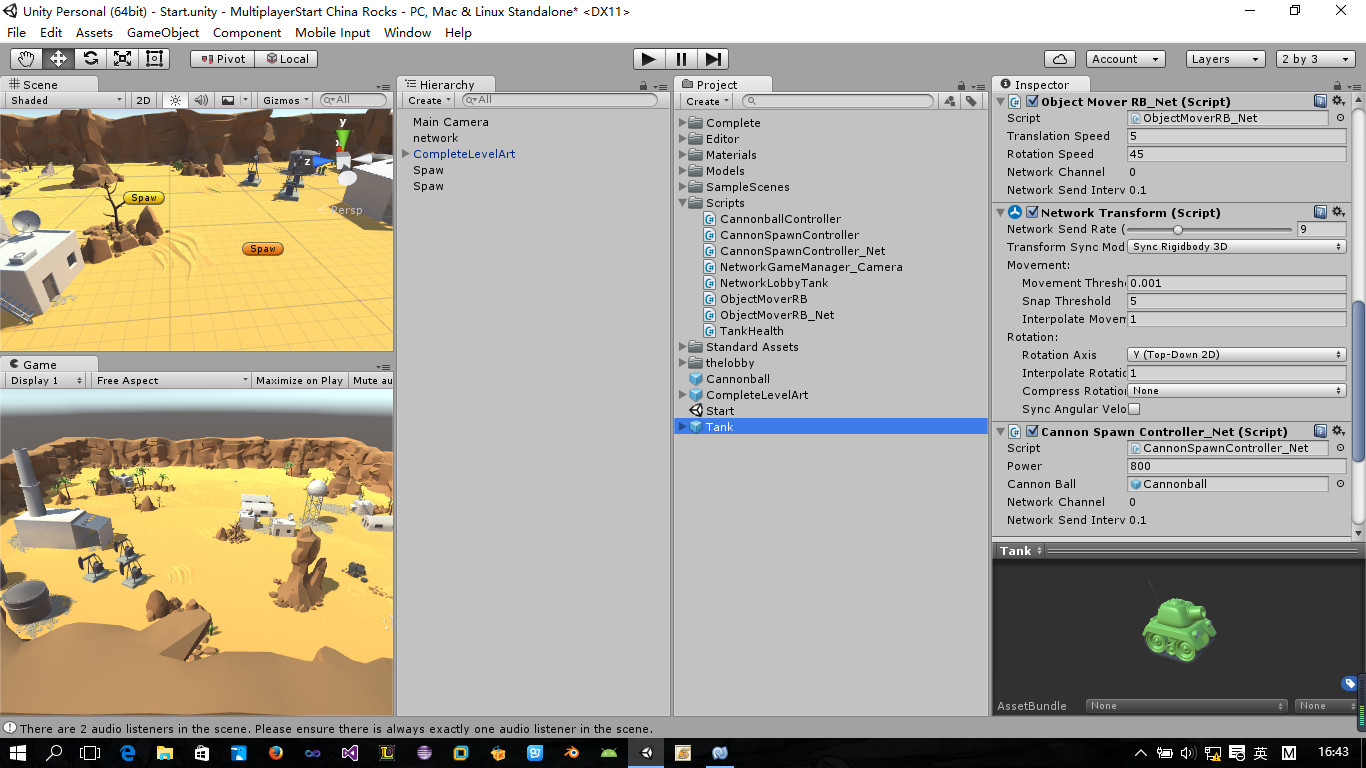Click the Local toggle button
Image resolution: width=1366 pixels, height=768 pixels.
coord(286,59)
